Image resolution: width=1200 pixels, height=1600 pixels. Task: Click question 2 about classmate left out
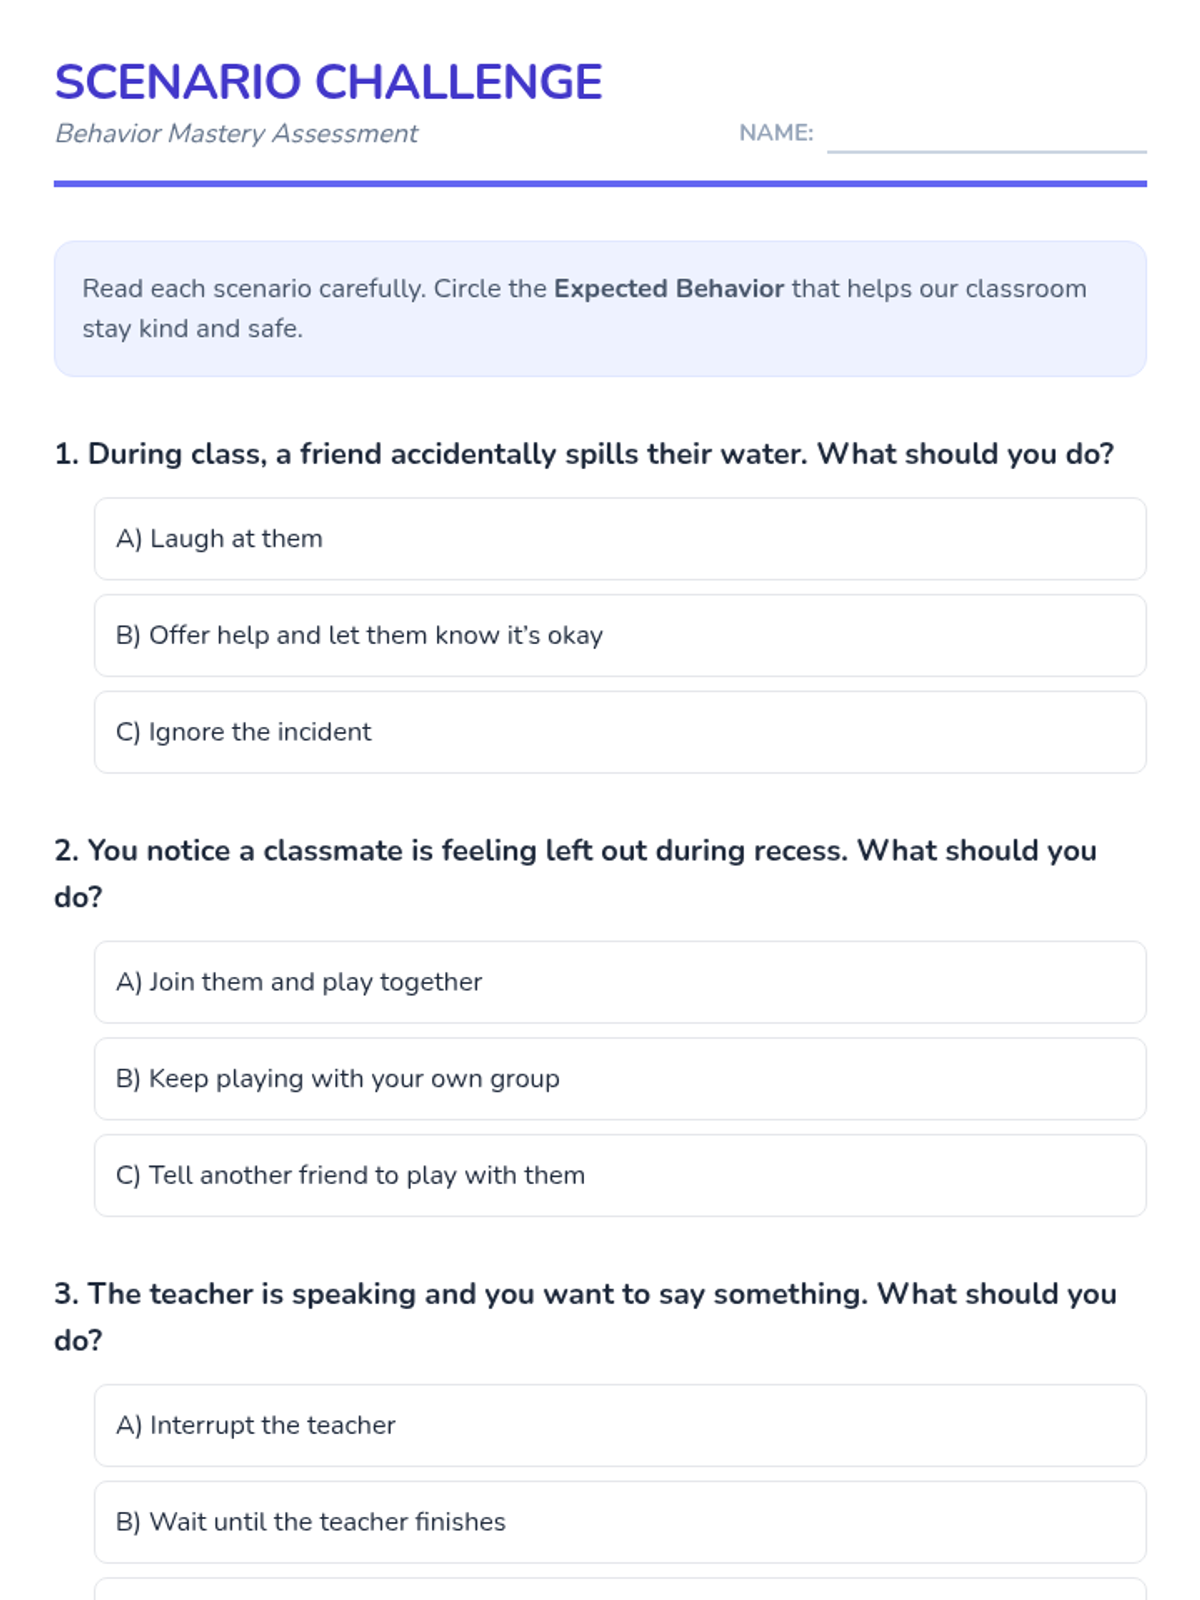coord(576,873)
